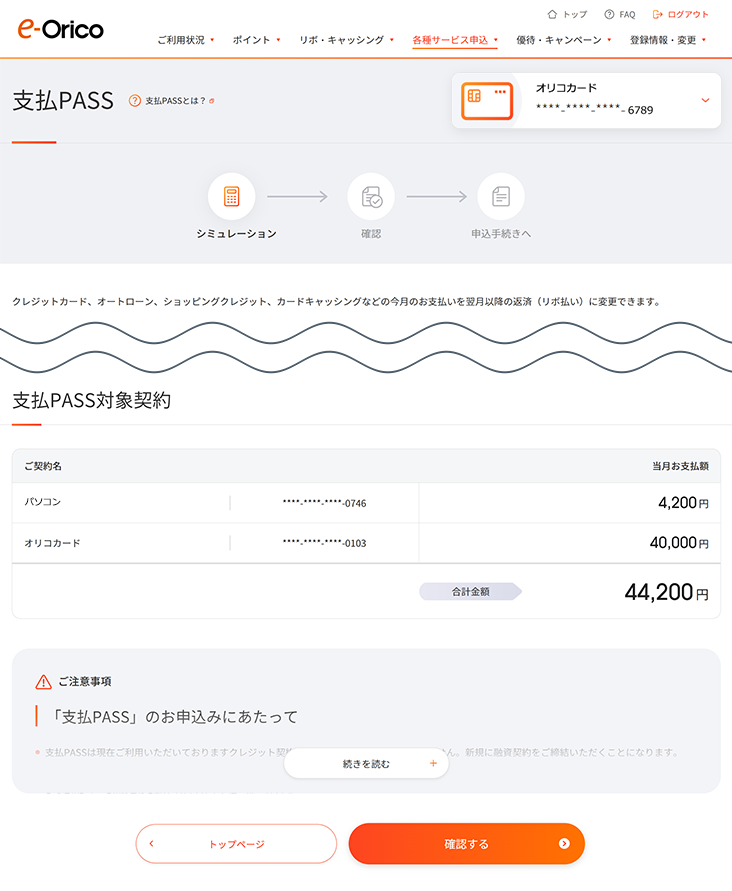Image resolution: width=732 pixels, height=891 pixels.
Task: Click the card number ending 6789
Action: tap(594, 109)
